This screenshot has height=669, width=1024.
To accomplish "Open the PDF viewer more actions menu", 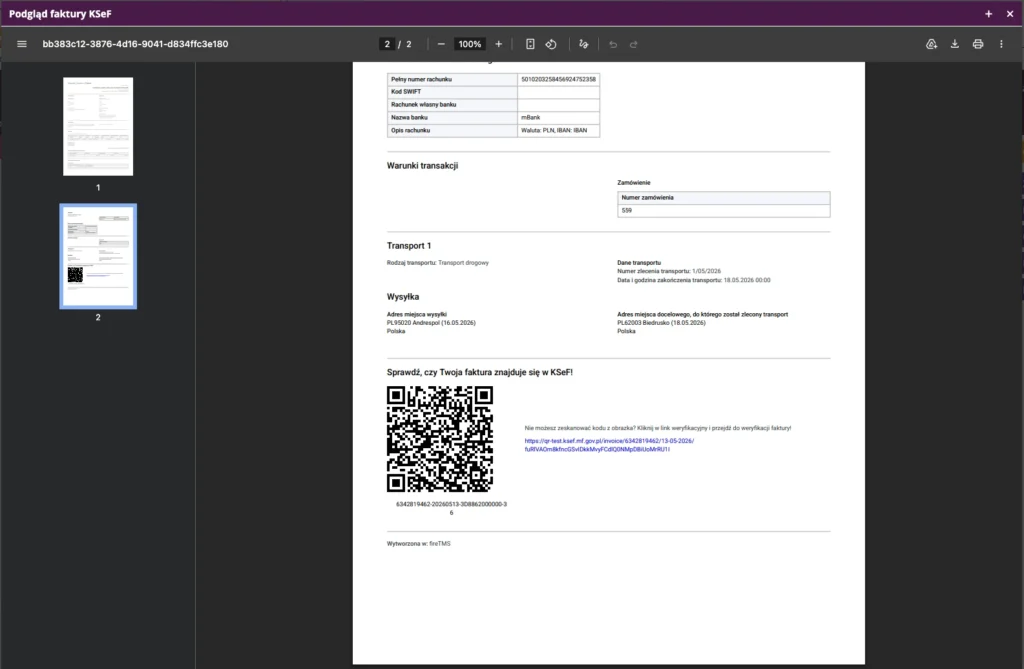I will point(1001,44).
